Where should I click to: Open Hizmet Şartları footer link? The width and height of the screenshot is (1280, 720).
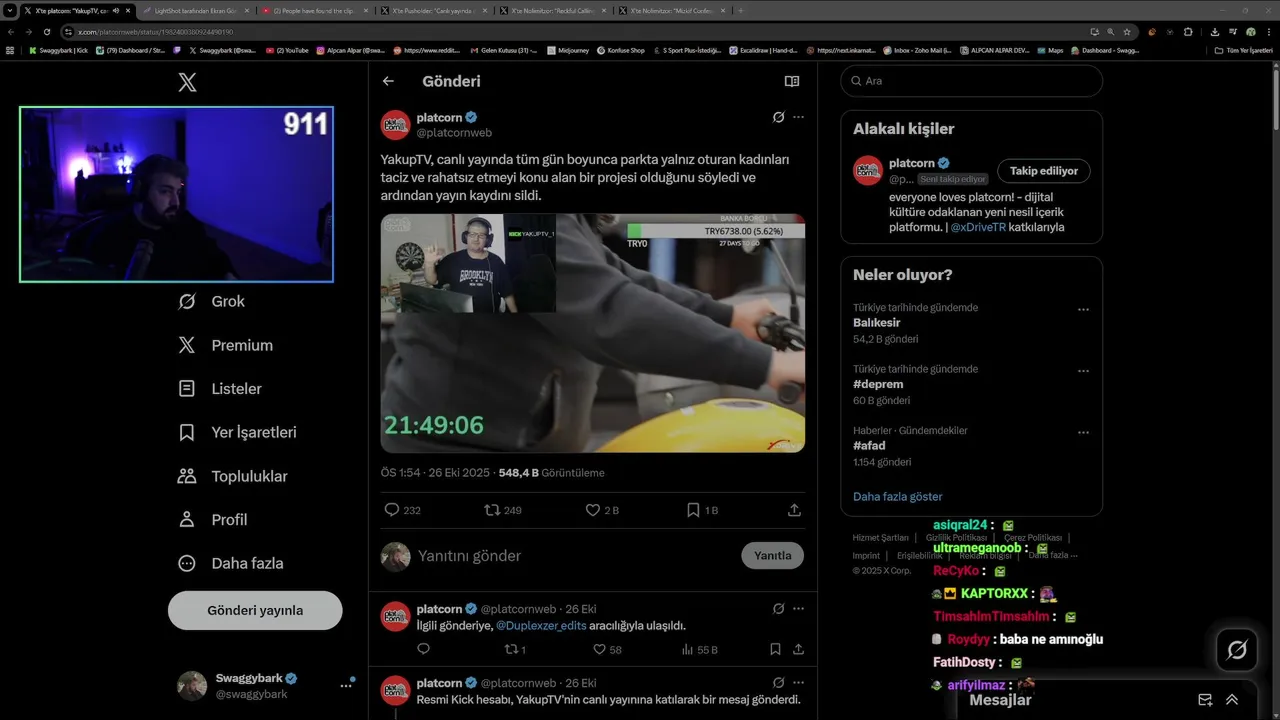(x=880, y=537)
